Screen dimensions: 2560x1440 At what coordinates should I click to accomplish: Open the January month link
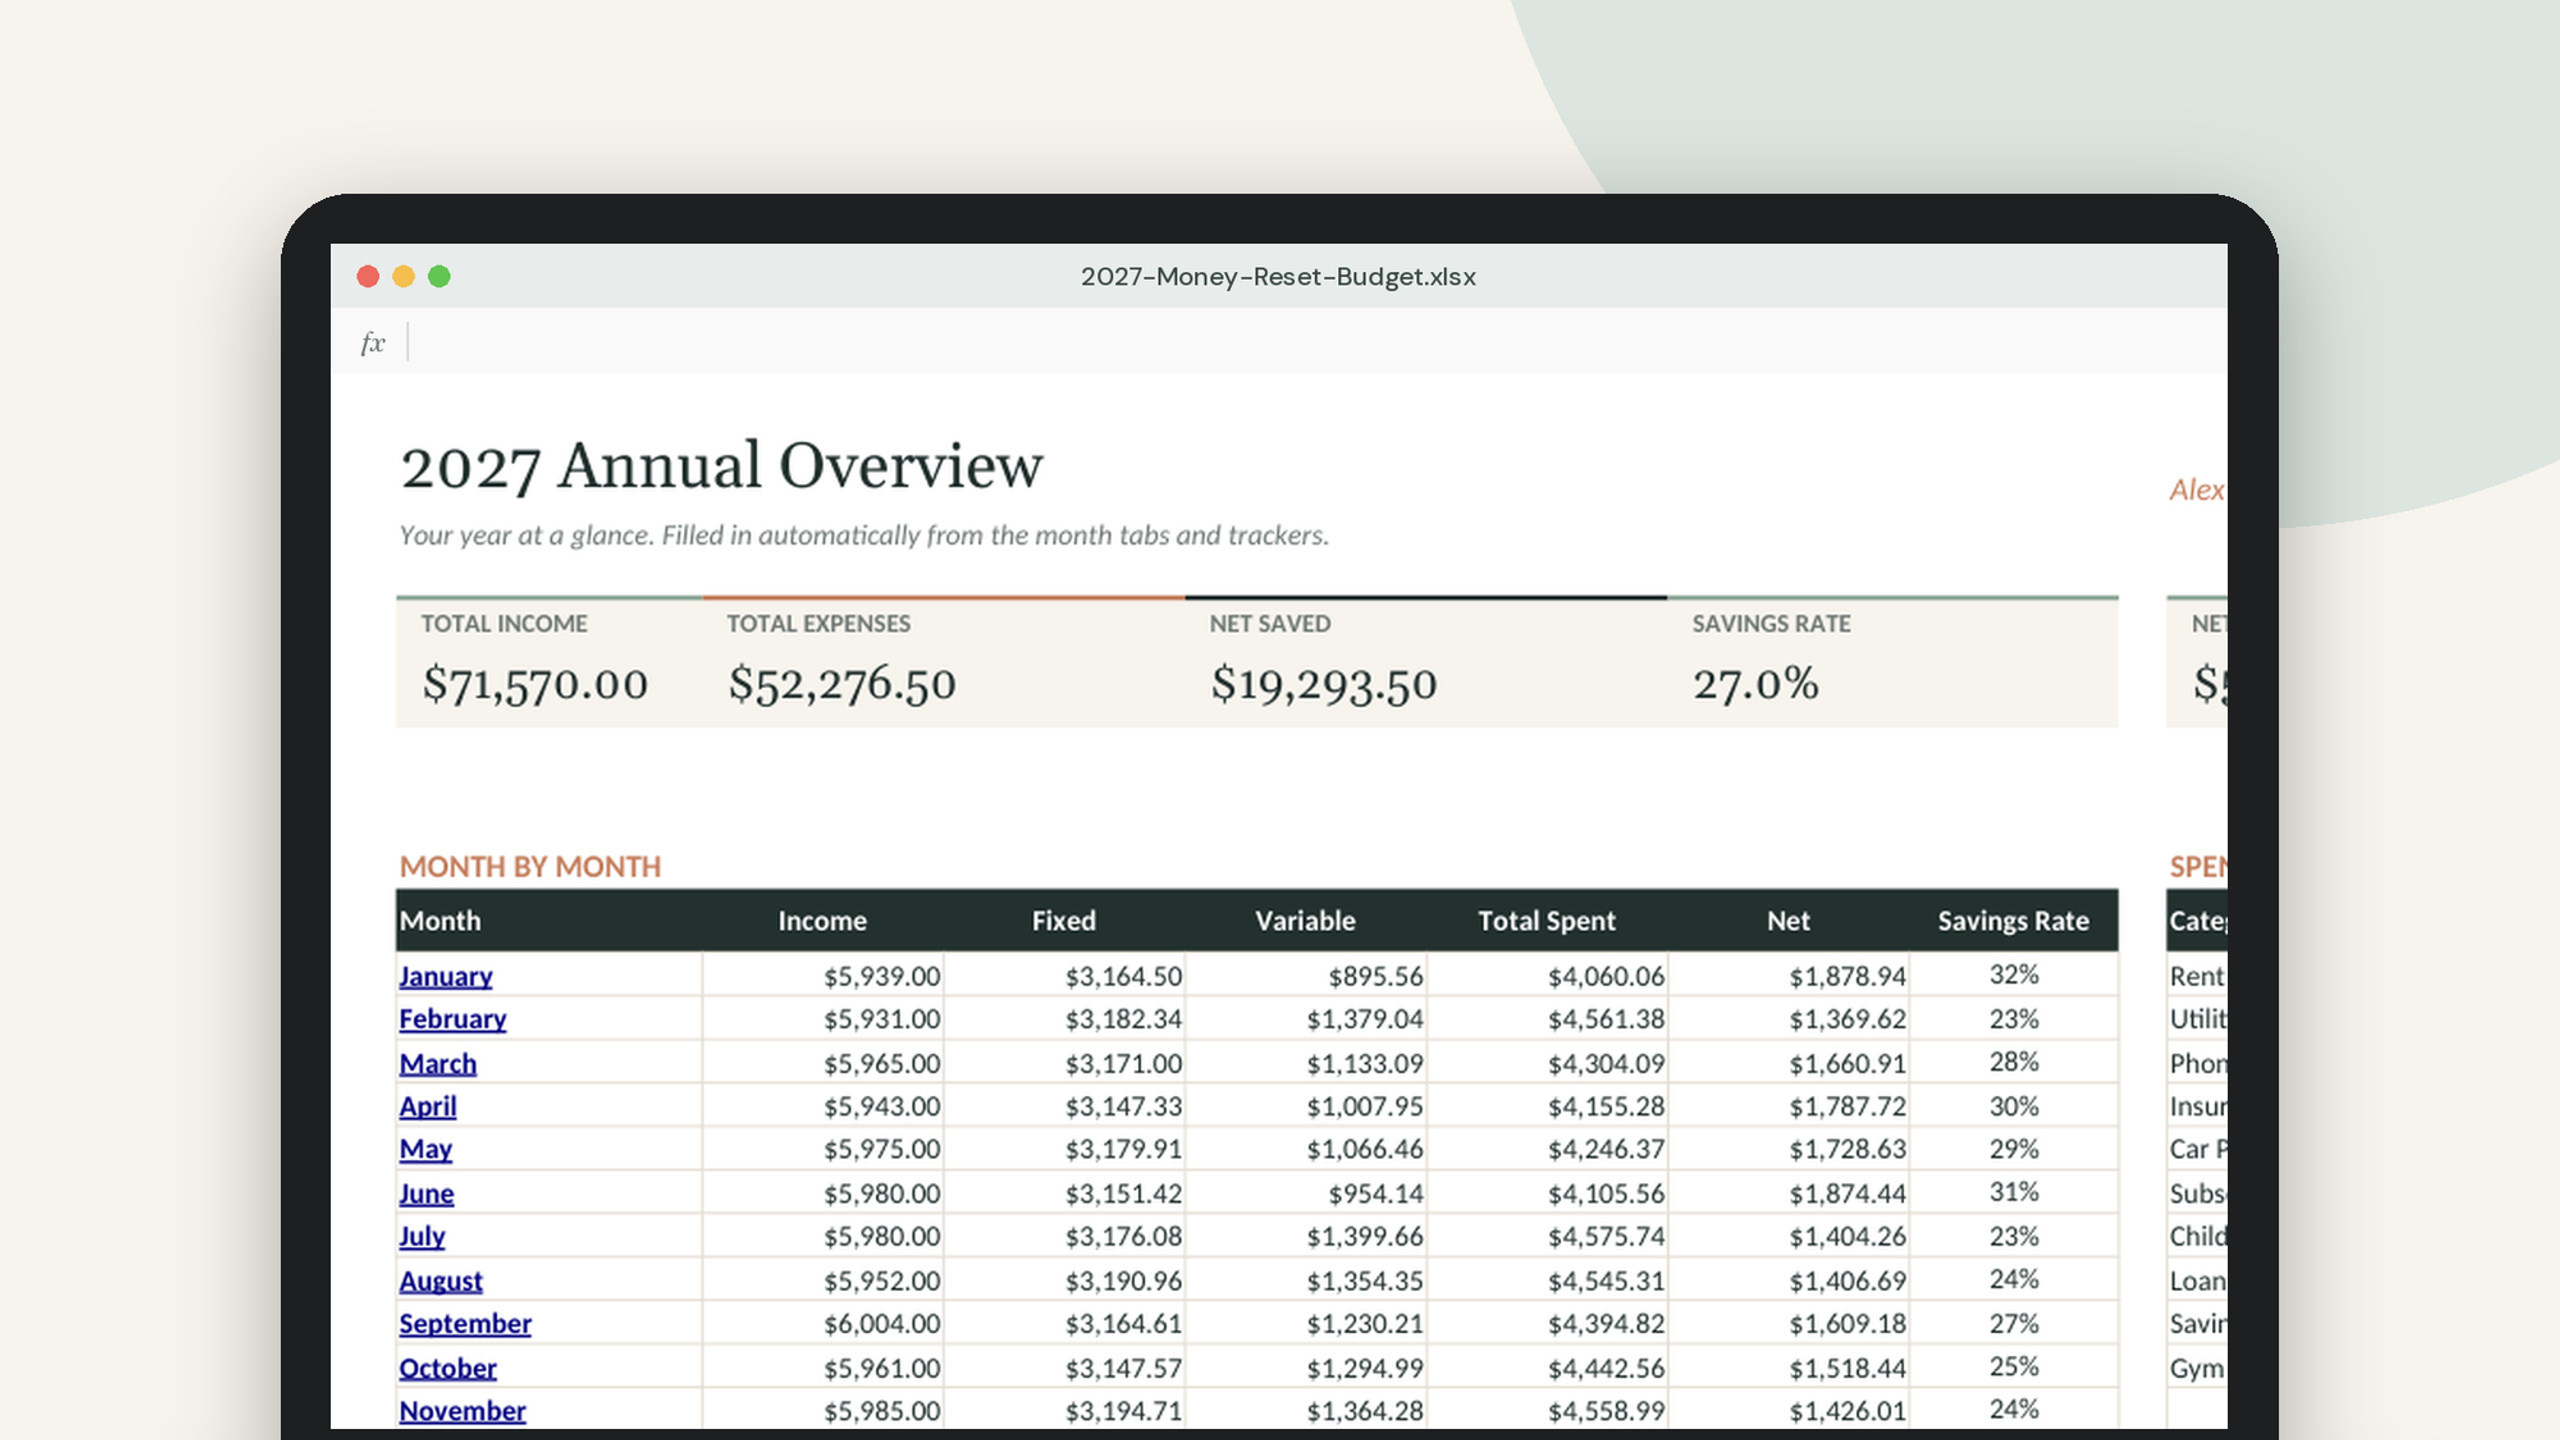click(445, 976)
